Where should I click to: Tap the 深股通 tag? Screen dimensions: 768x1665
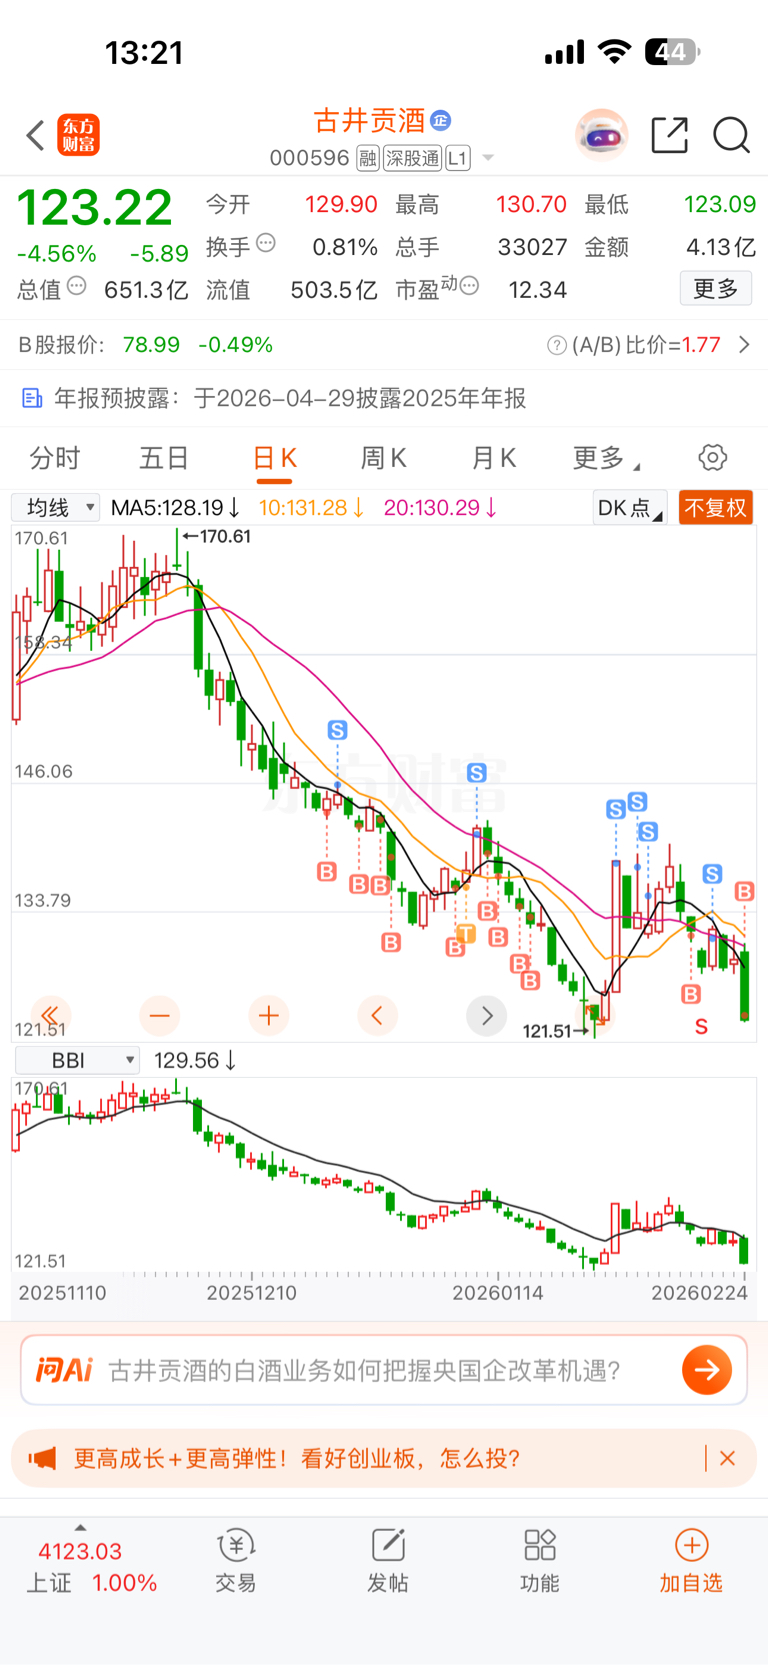tap(413, 158)
